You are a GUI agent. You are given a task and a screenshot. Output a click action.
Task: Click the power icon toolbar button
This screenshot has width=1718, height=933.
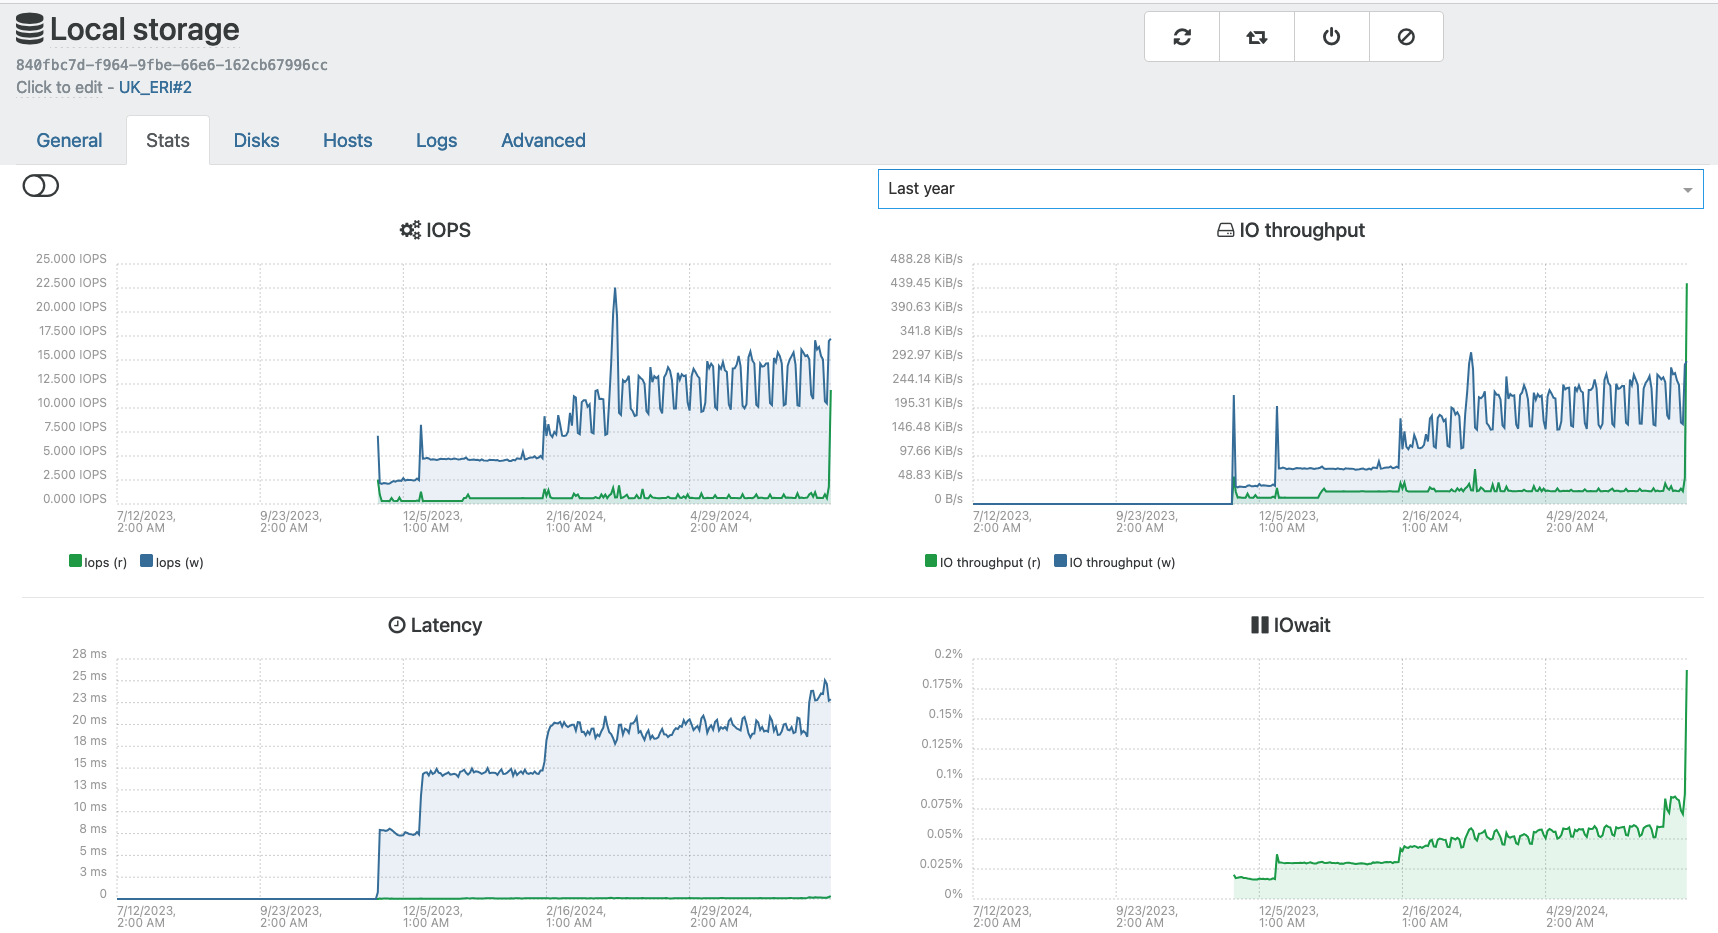(x=1331, y=37)
